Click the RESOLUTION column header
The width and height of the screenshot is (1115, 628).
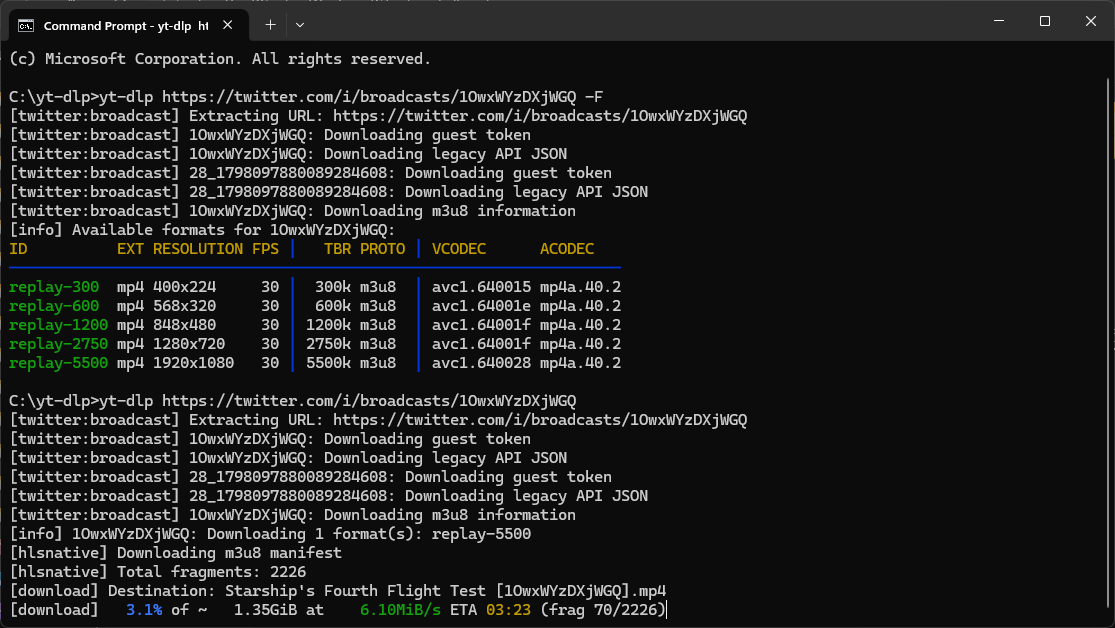[198, 249]
